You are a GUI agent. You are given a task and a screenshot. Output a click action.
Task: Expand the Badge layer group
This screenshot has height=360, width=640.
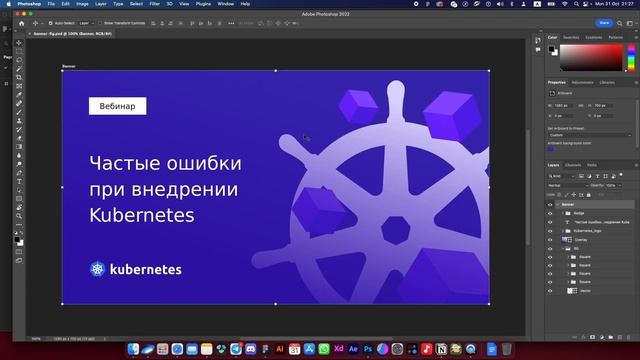[563, 213]
